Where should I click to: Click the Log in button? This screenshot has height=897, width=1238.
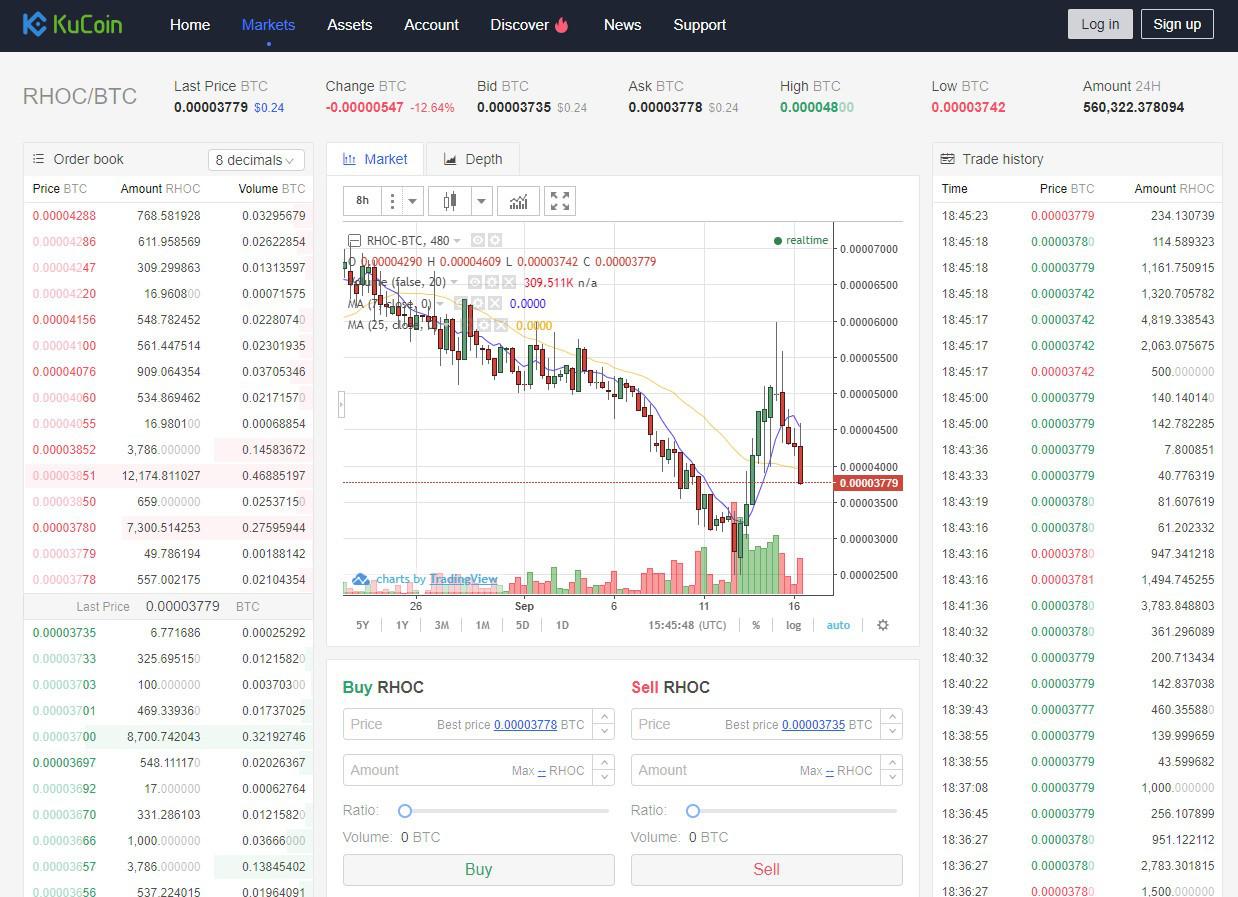(1100, 24)
